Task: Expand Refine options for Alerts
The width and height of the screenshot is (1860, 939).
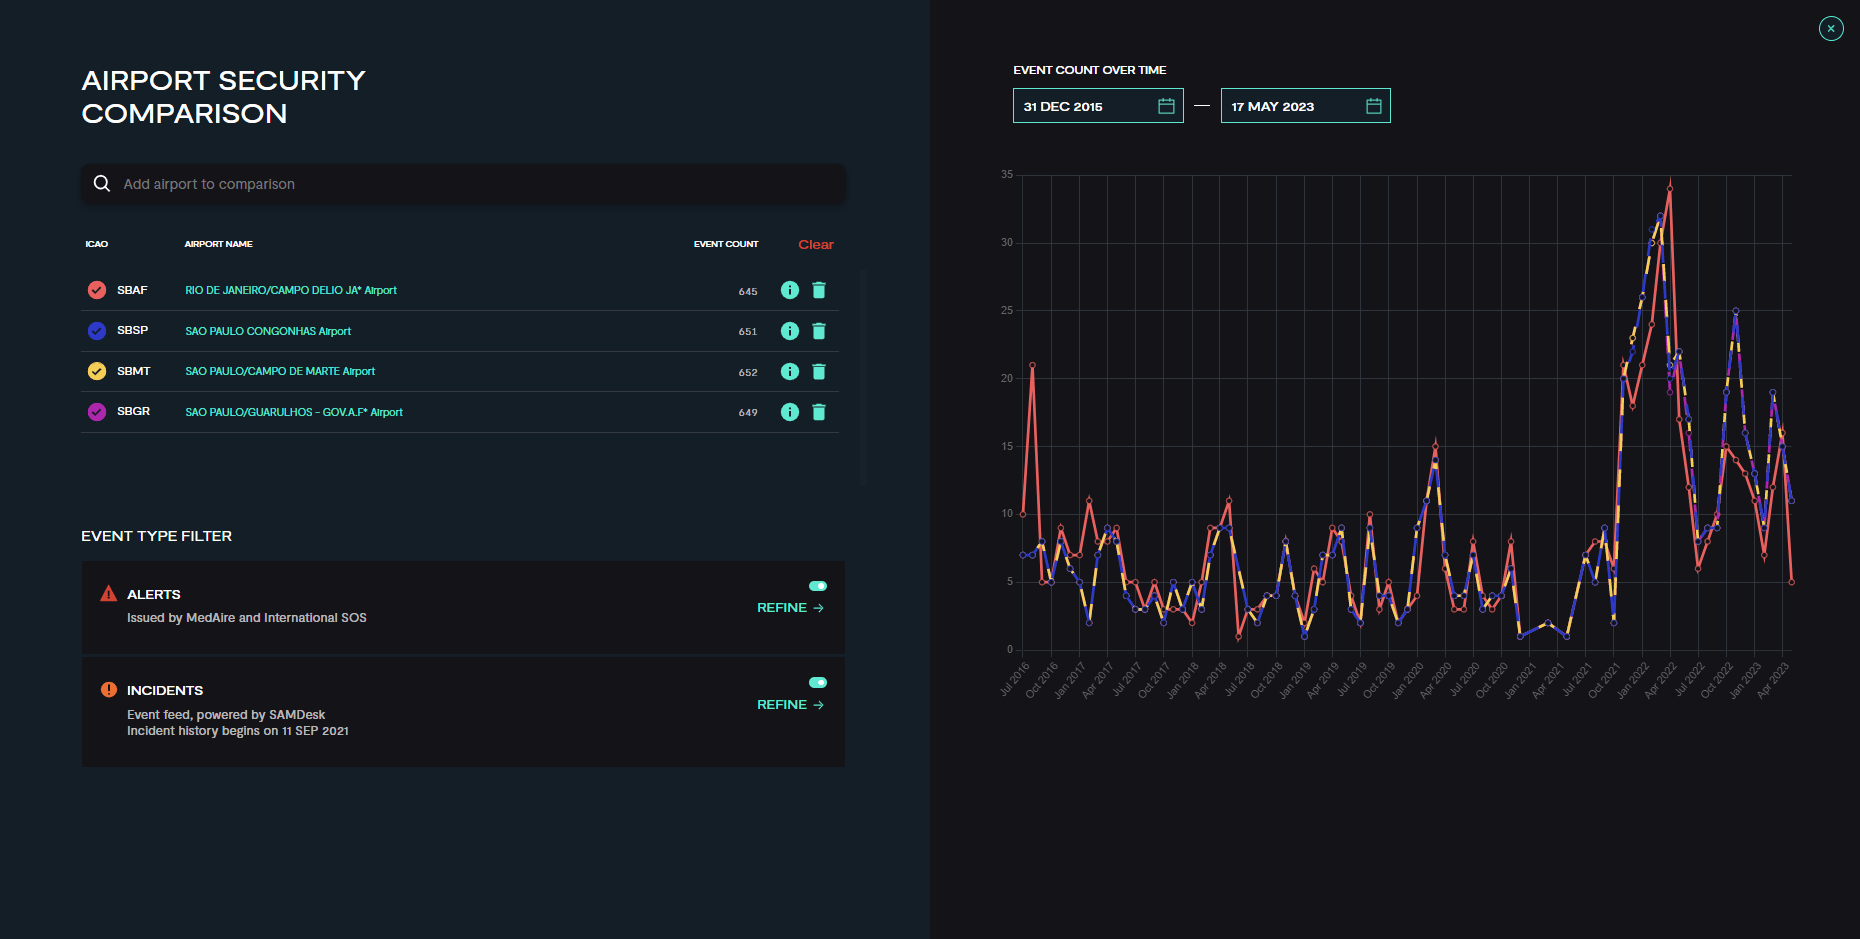Action: (790, 608)
